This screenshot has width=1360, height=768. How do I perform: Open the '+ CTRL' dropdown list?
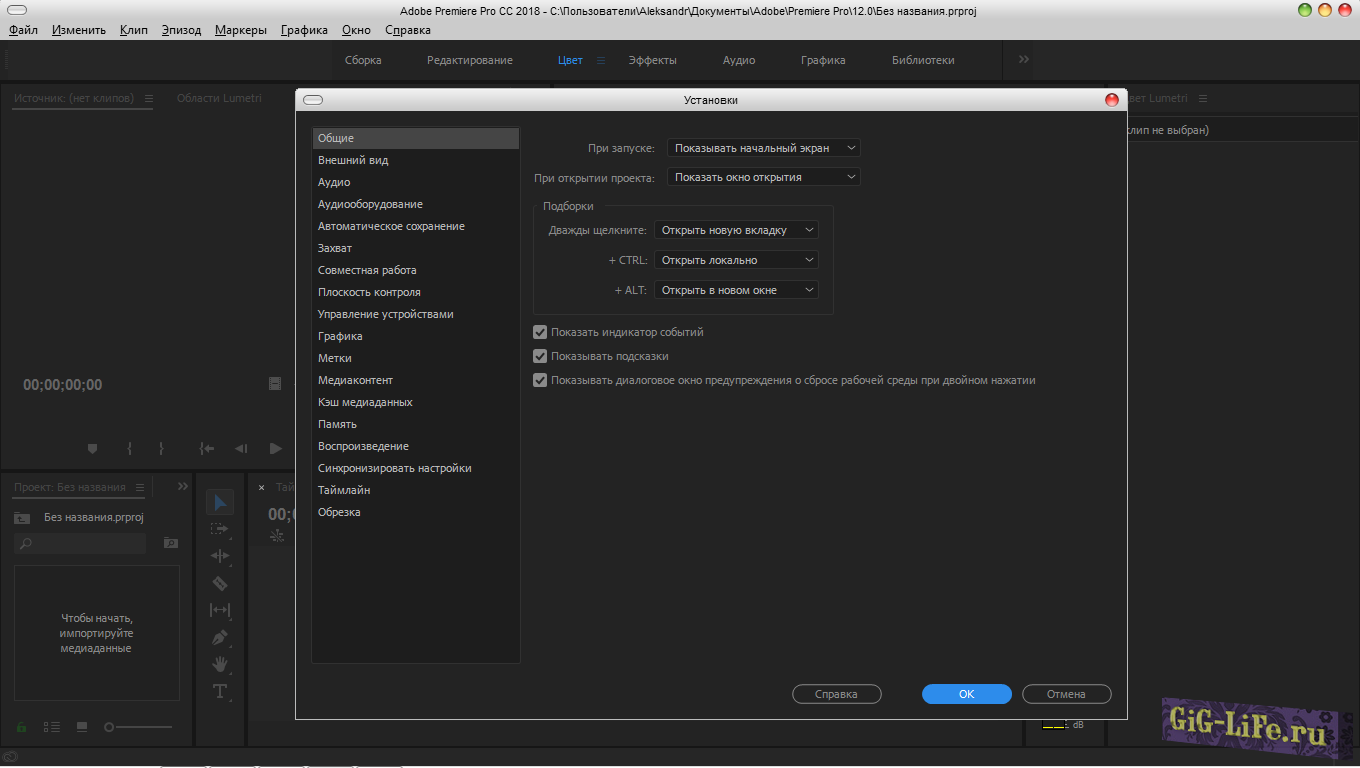736,260
